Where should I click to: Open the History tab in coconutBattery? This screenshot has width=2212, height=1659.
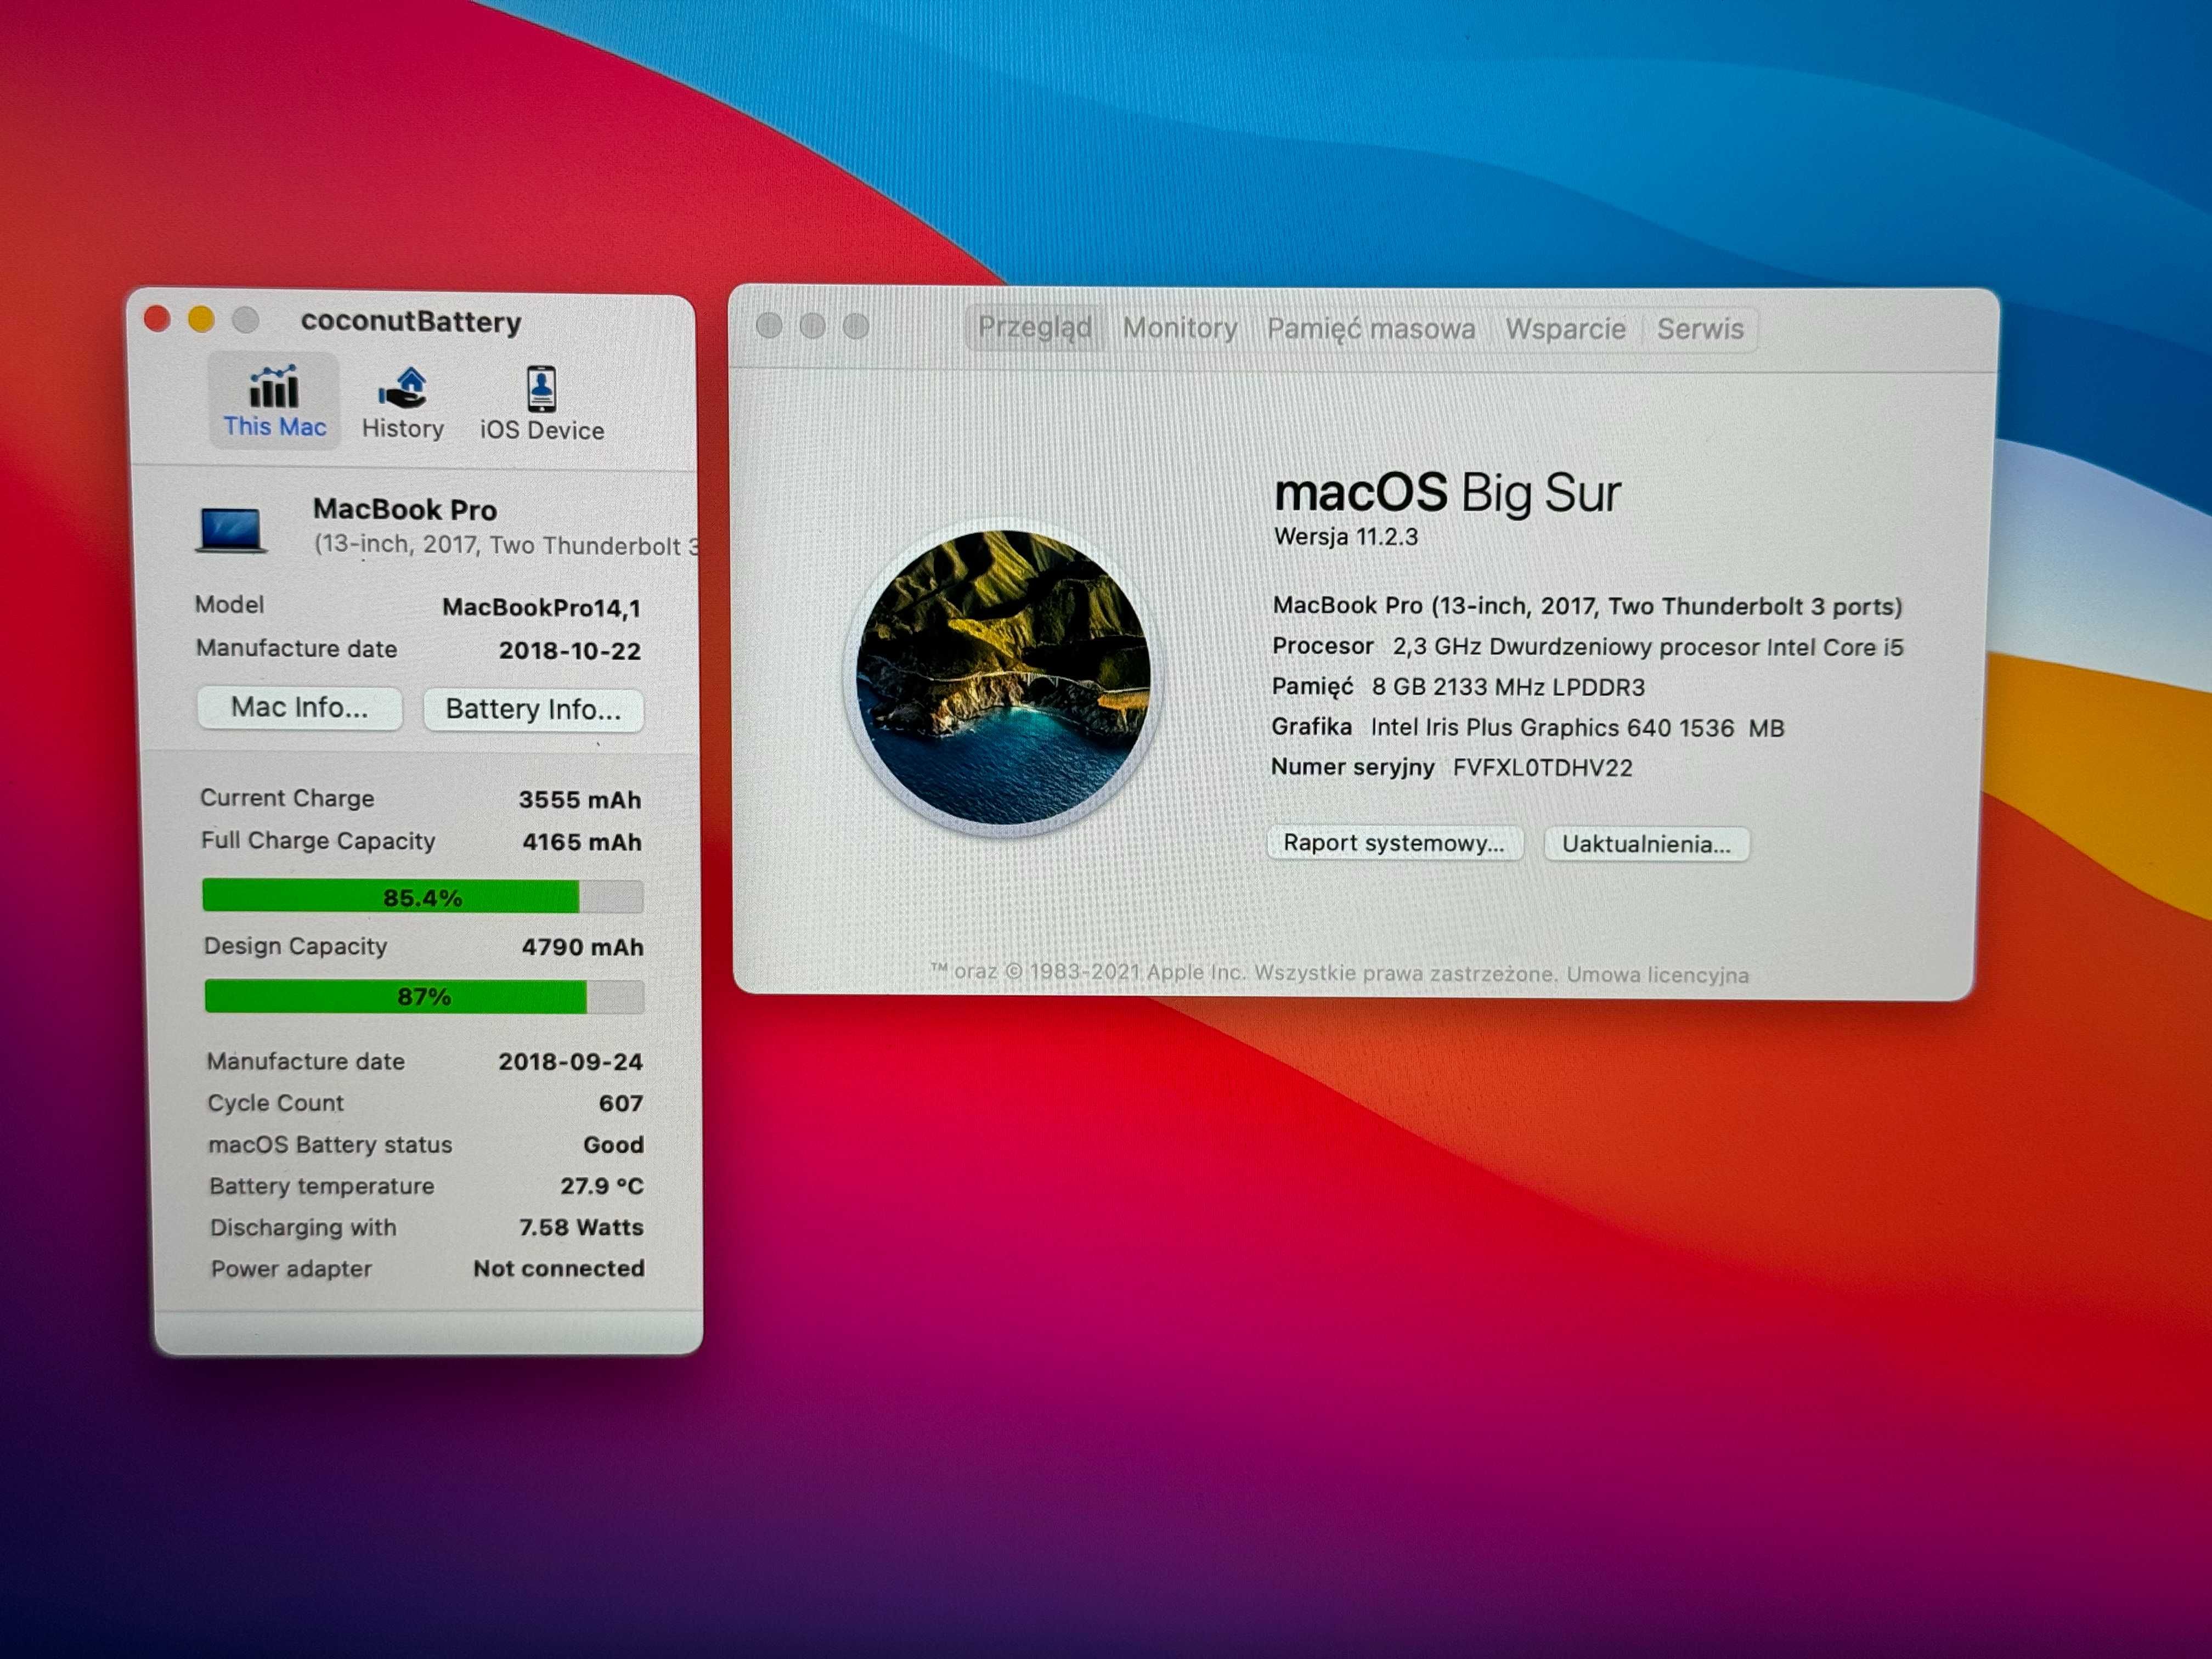click(403, 403)
